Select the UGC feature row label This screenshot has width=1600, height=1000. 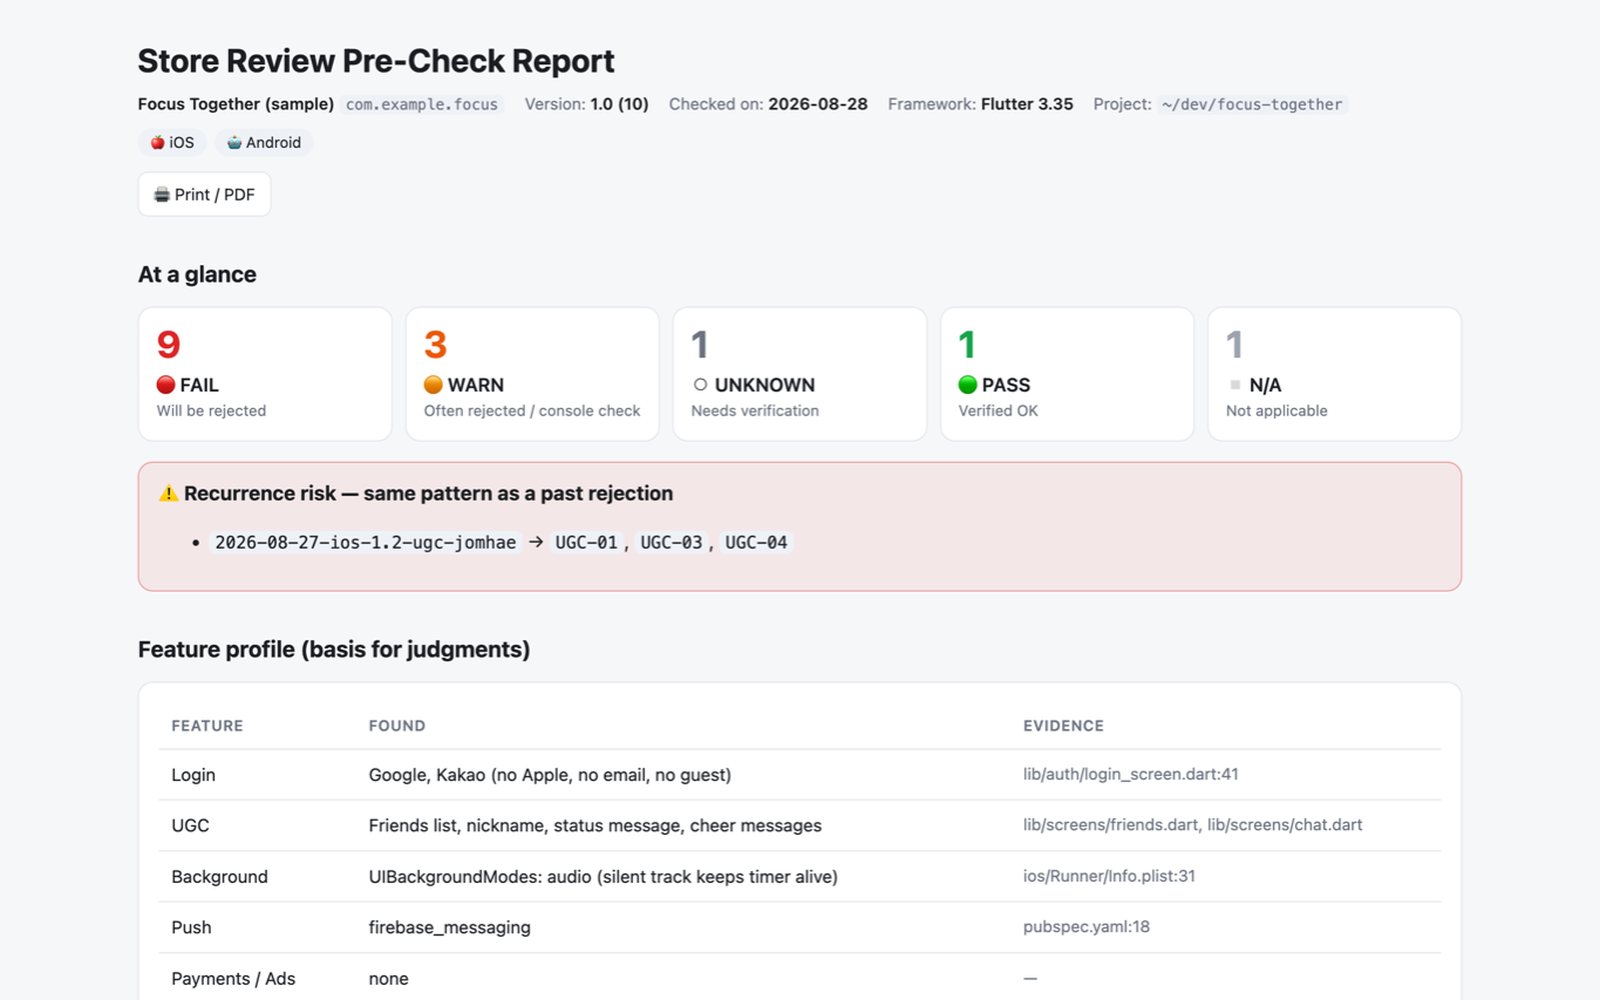coord(190,826)
